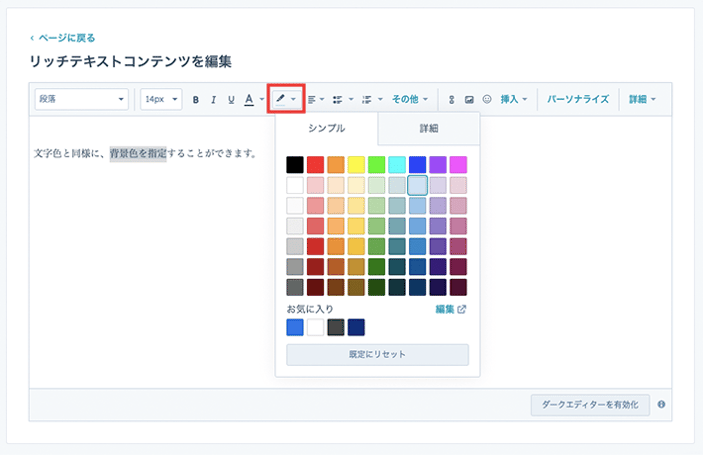Click the info icon beside dark editor
The image size is (703, 455).
661,404
